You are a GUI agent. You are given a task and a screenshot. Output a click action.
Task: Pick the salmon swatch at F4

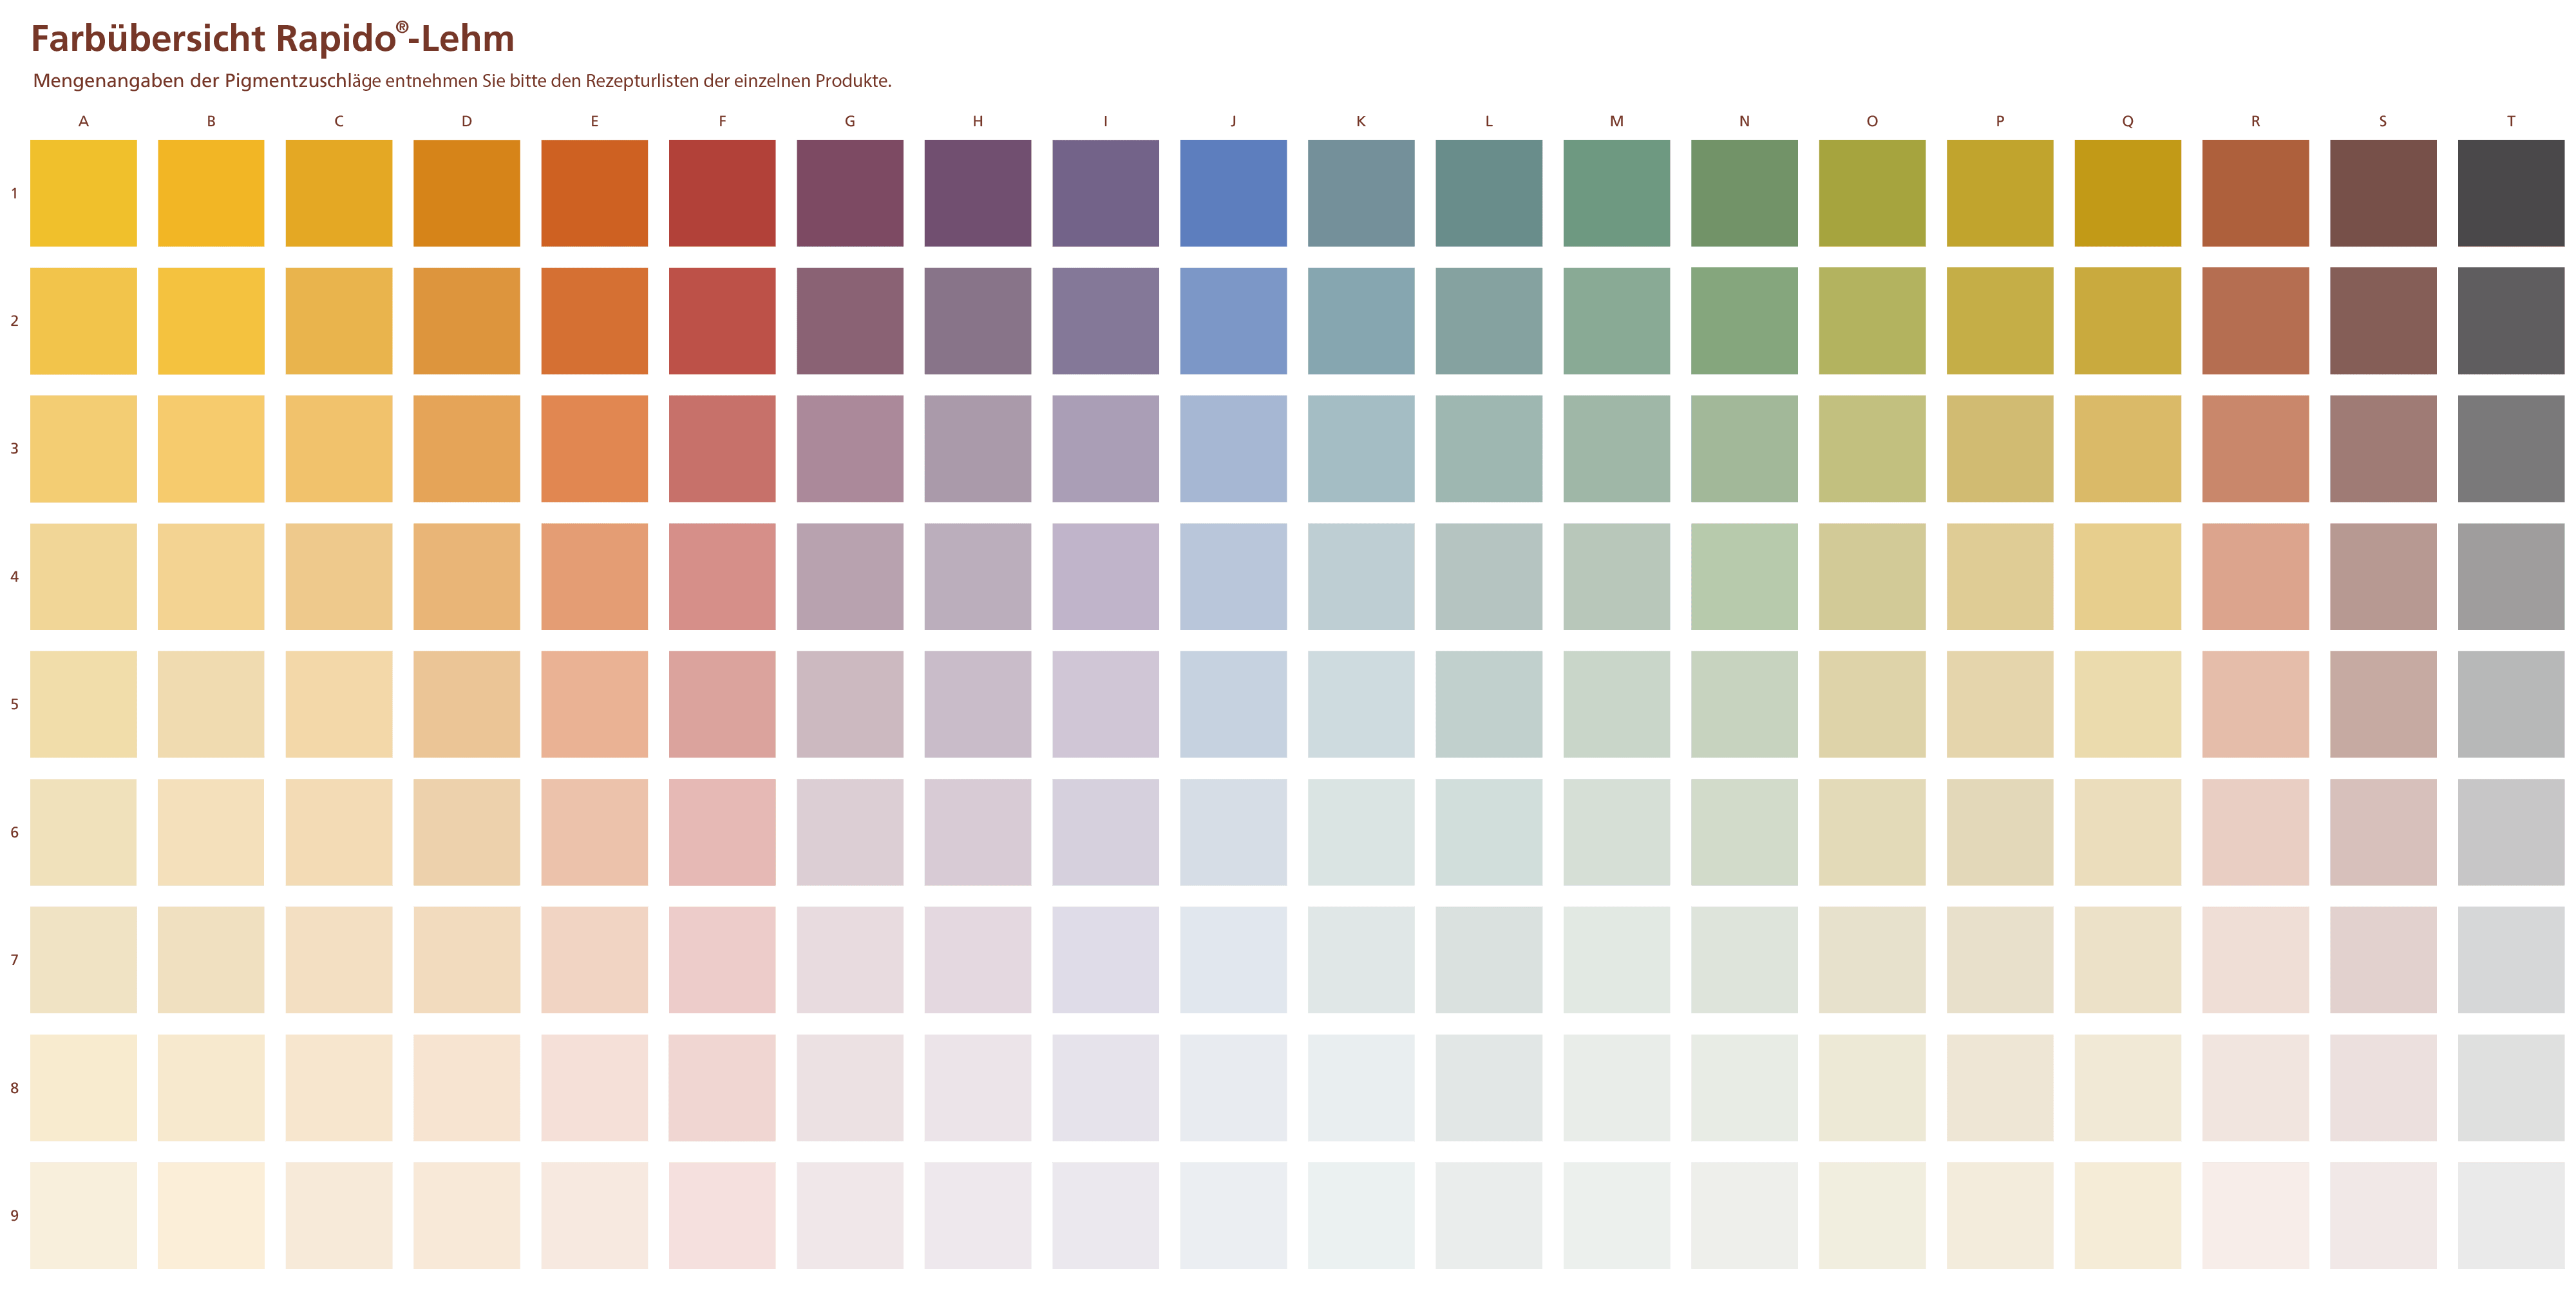722,577
